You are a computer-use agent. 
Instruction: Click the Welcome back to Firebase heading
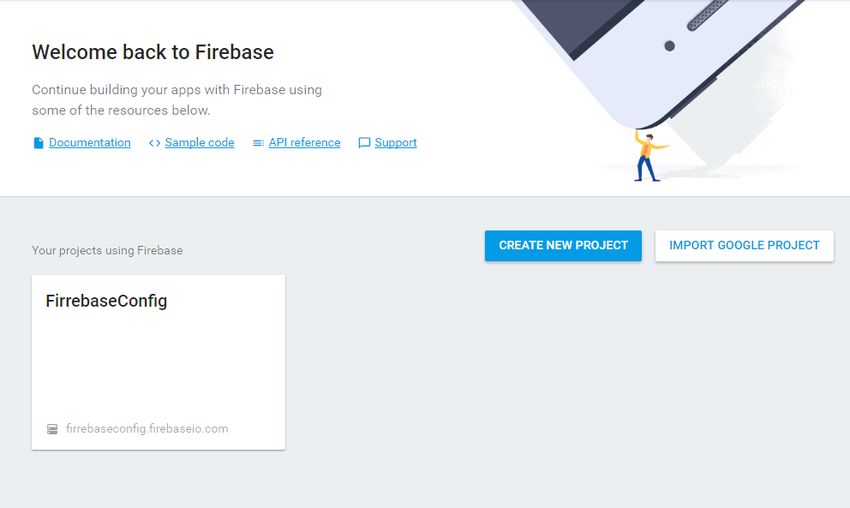pos(153,53)
